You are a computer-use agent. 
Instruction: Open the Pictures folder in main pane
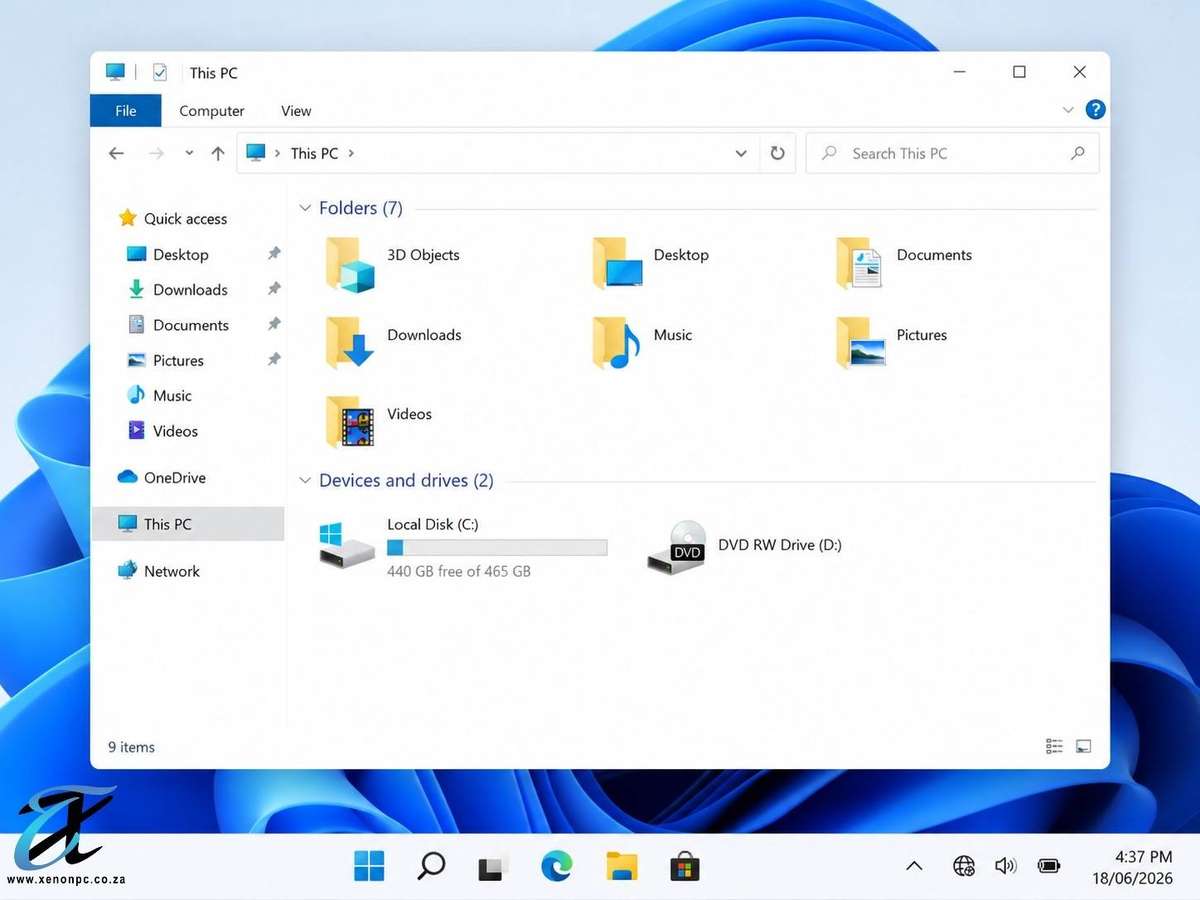(860, 343)
